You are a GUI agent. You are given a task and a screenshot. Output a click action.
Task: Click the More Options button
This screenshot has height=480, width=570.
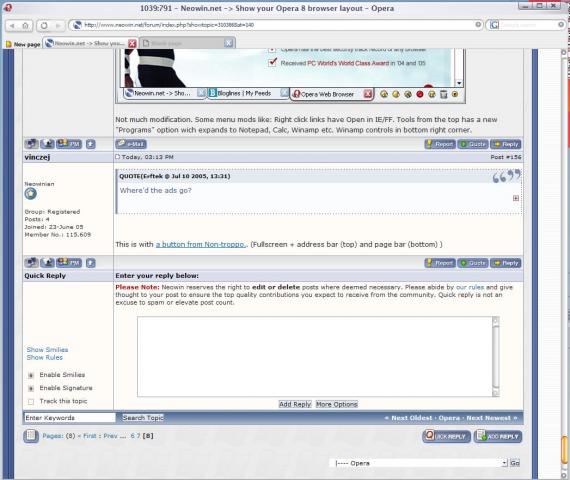coord(337,404)
